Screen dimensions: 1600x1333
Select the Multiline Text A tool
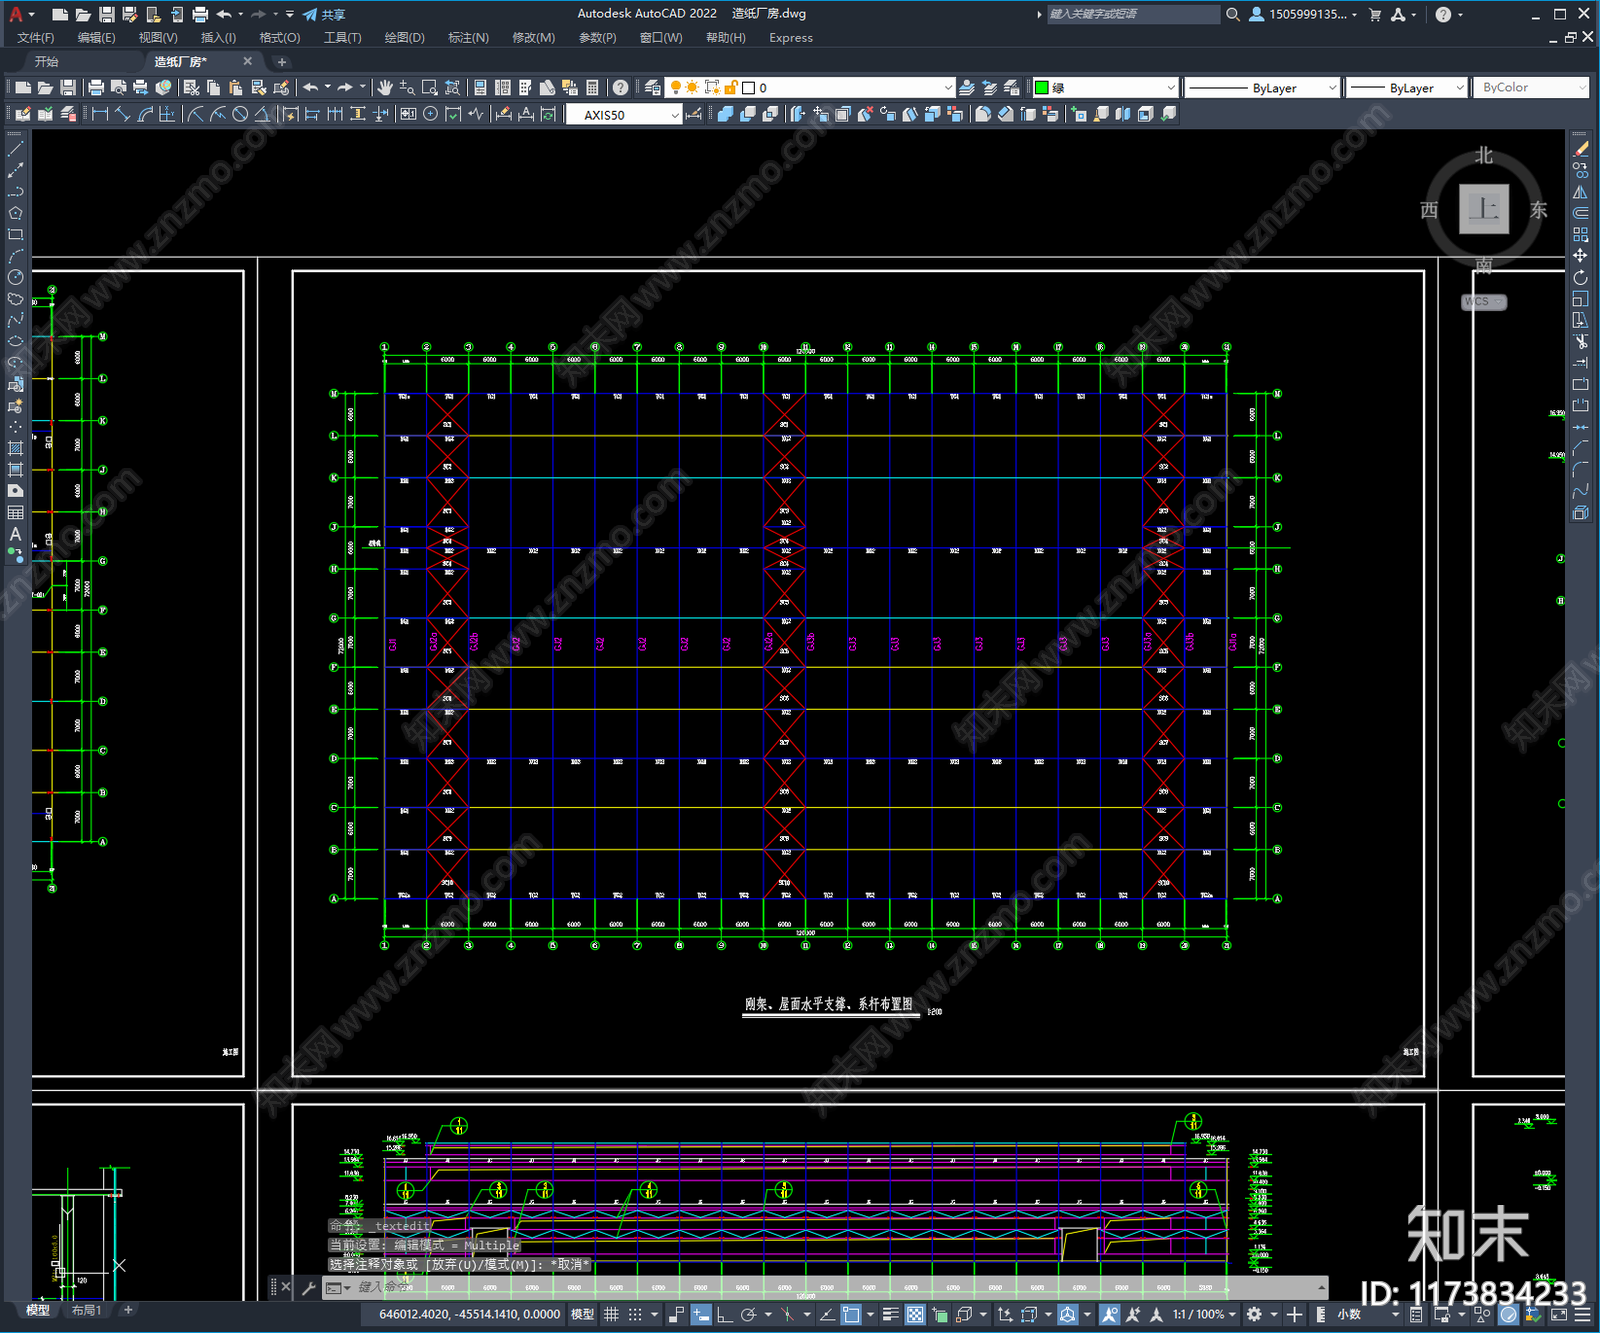pyautogui.click(x=15, y=534)
